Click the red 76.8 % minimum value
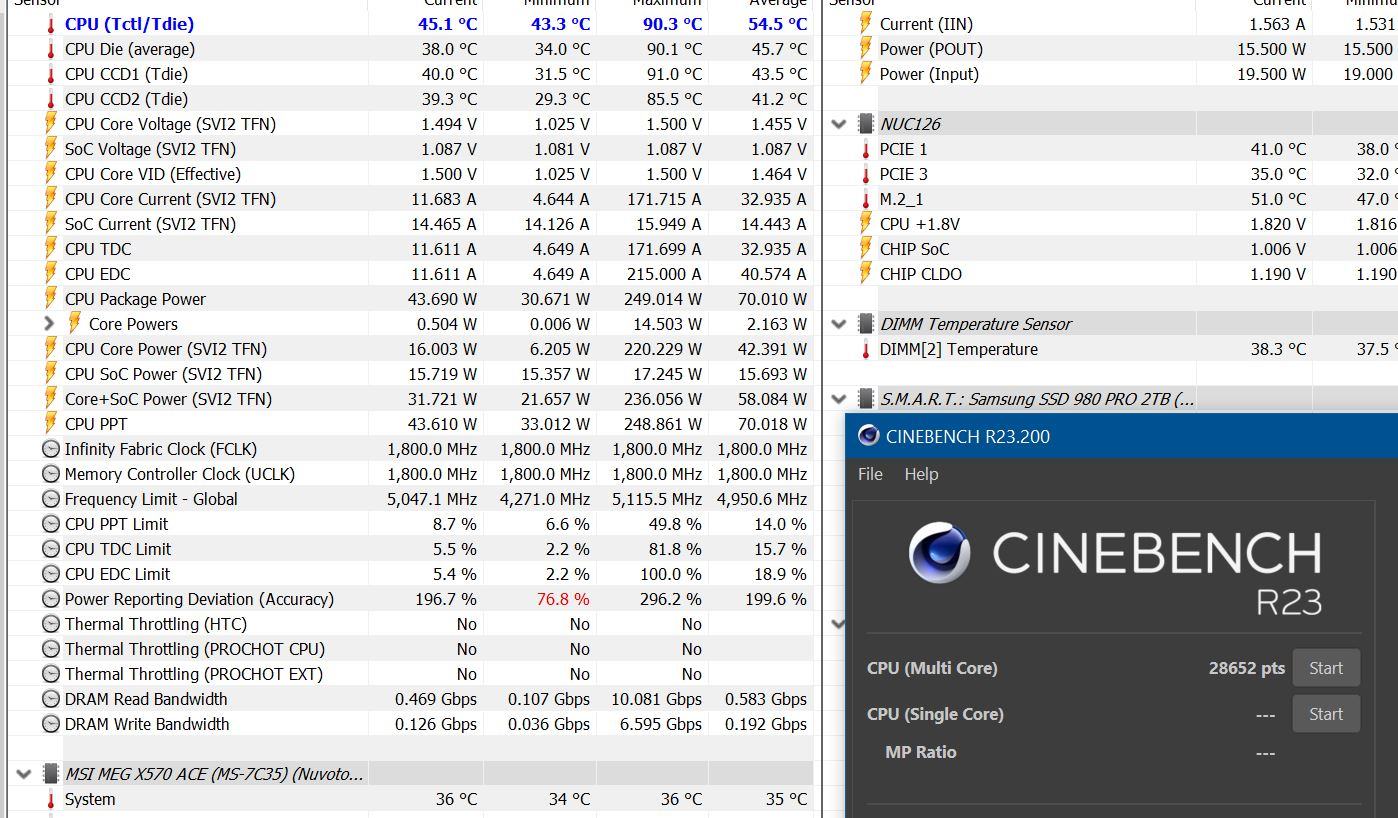 (563, 599)
